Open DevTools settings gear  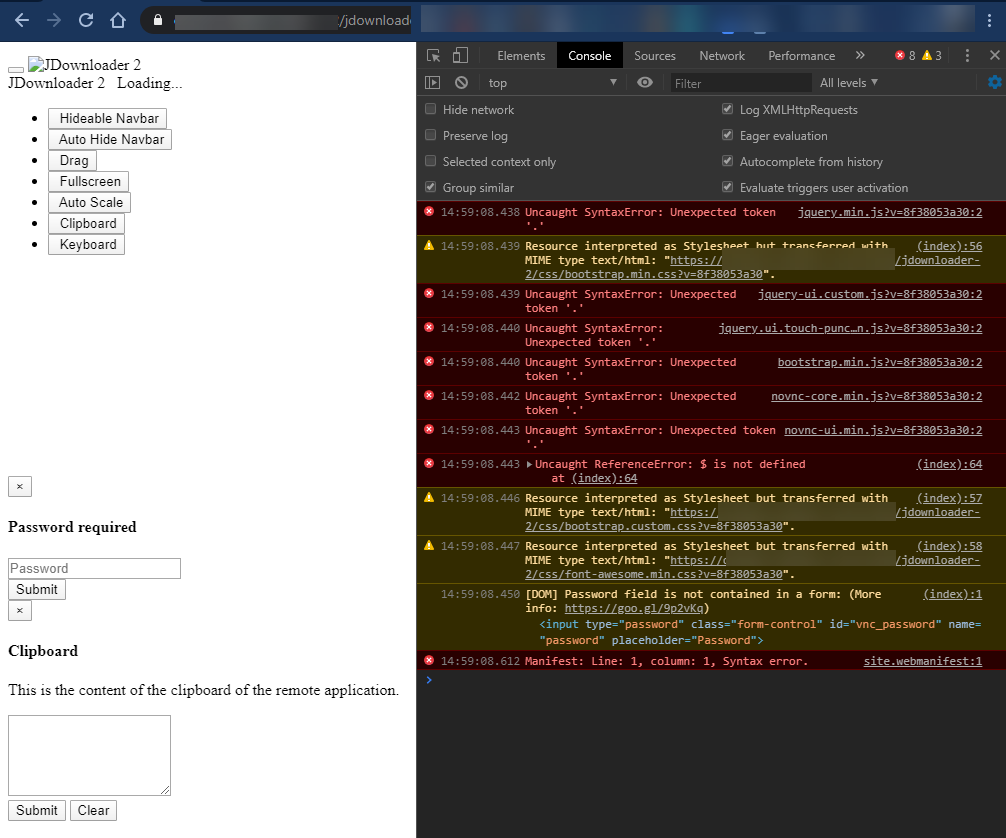pyautogui.click(x=993, y=82)
